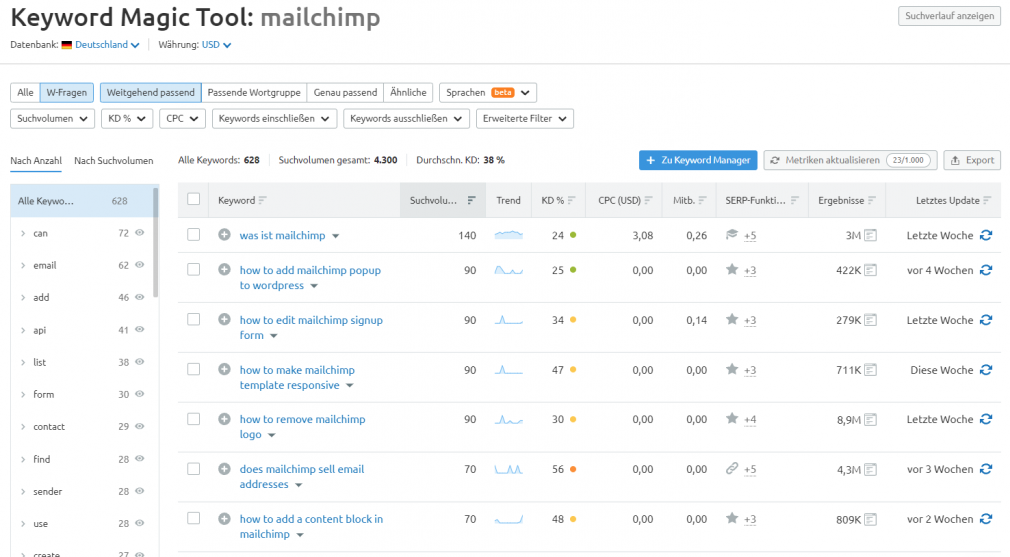Select 'Ähnliche' match type
1010x557 pixels.
tap(408, 93)
